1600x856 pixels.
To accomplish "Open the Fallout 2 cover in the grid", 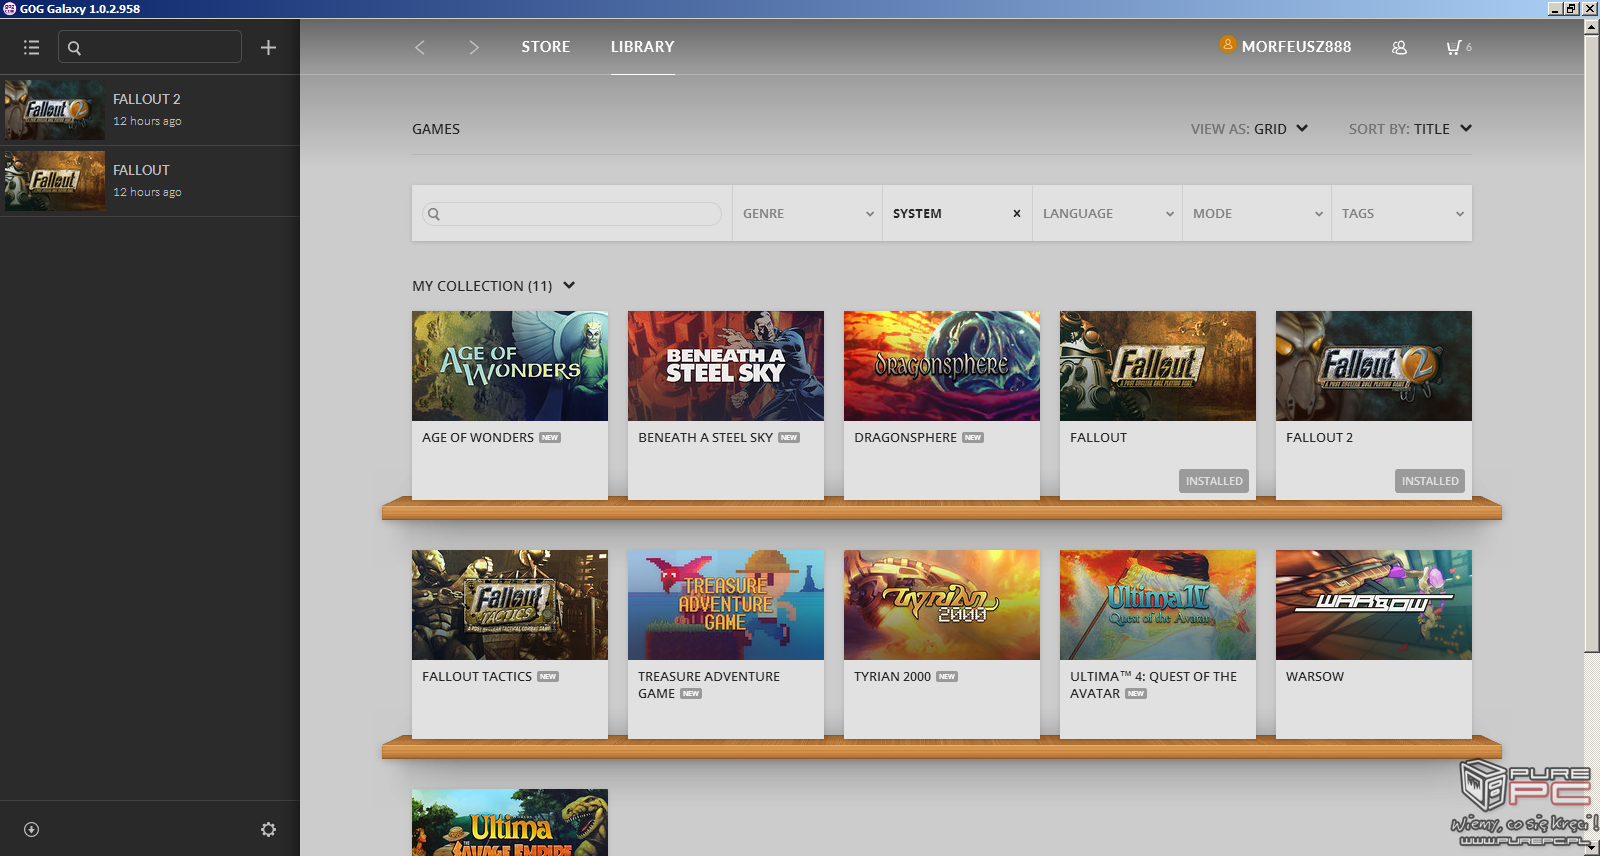I will pyautogui.click(x=1374, y=366).
